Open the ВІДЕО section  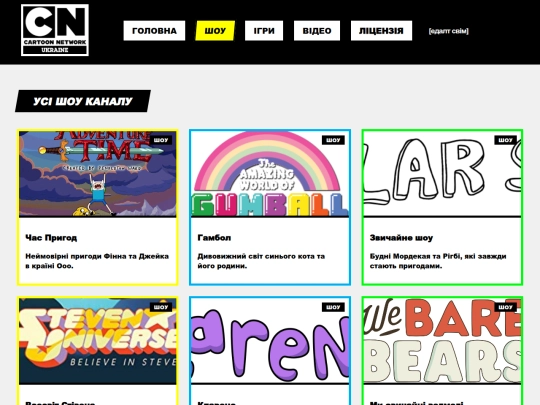point(317,31)
